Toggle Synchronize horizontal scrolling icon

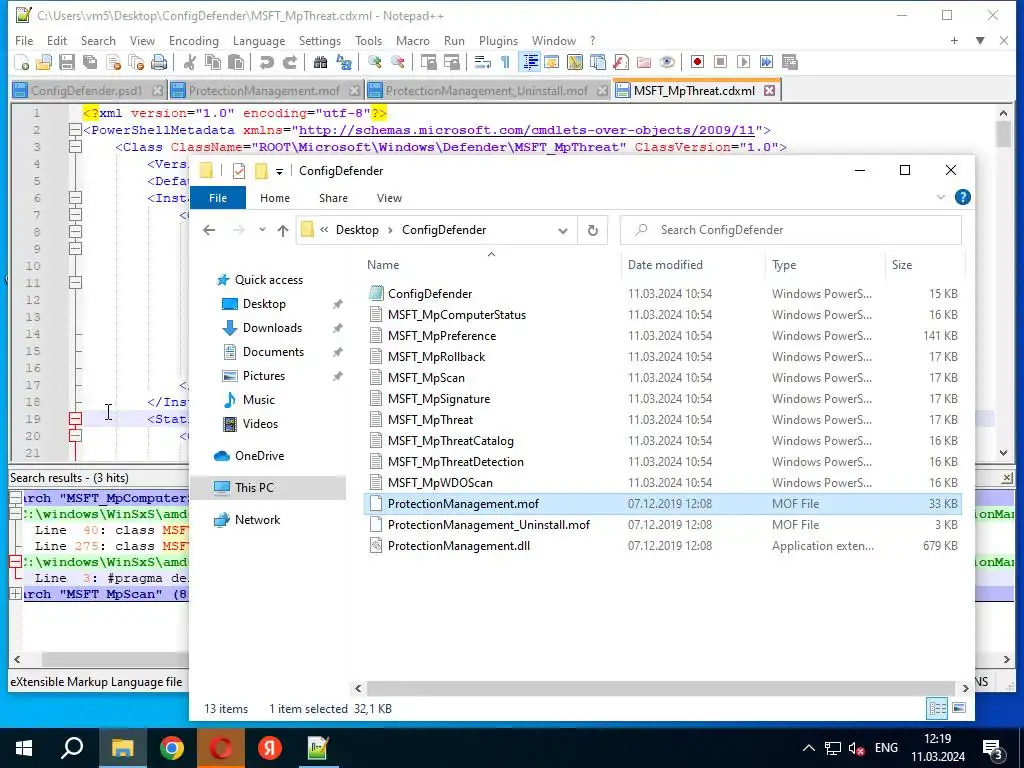tap(451, 62)
